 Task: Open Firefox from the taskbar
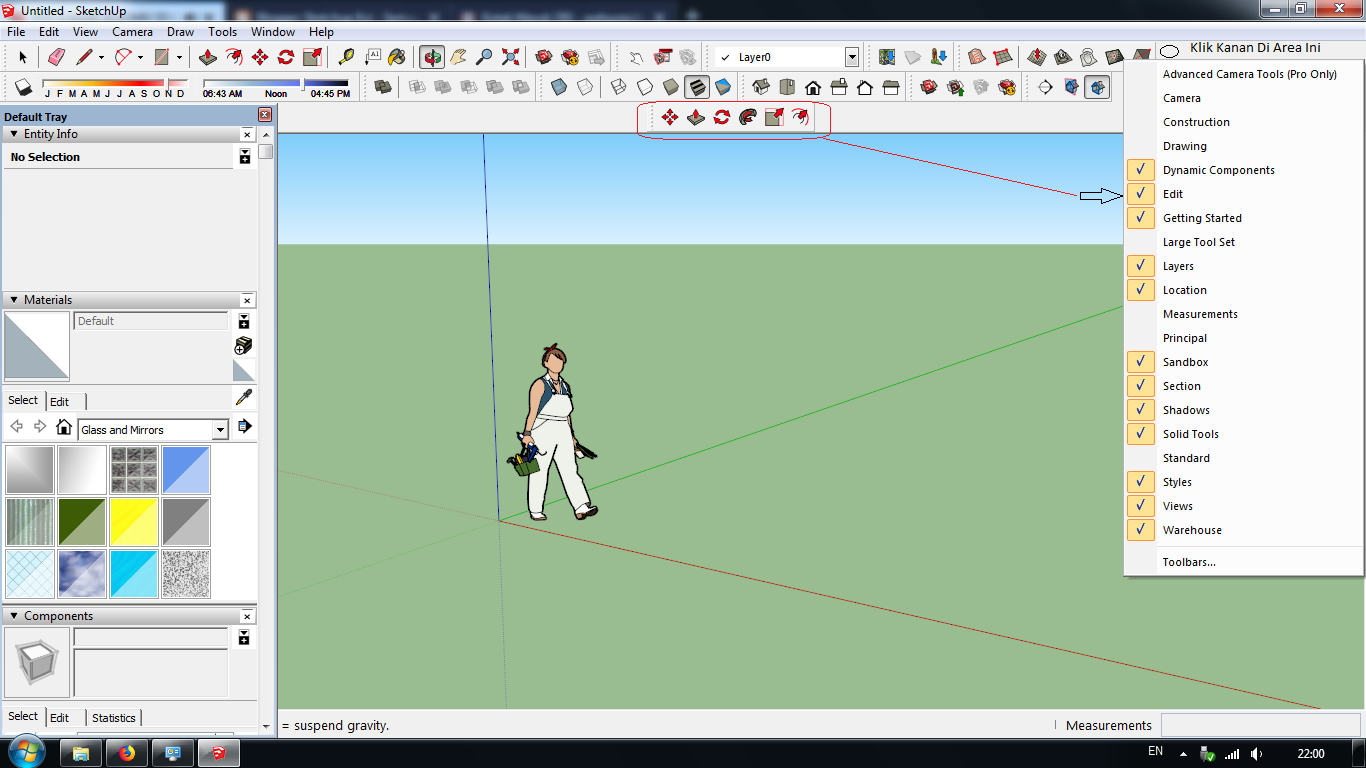[126, 751]
